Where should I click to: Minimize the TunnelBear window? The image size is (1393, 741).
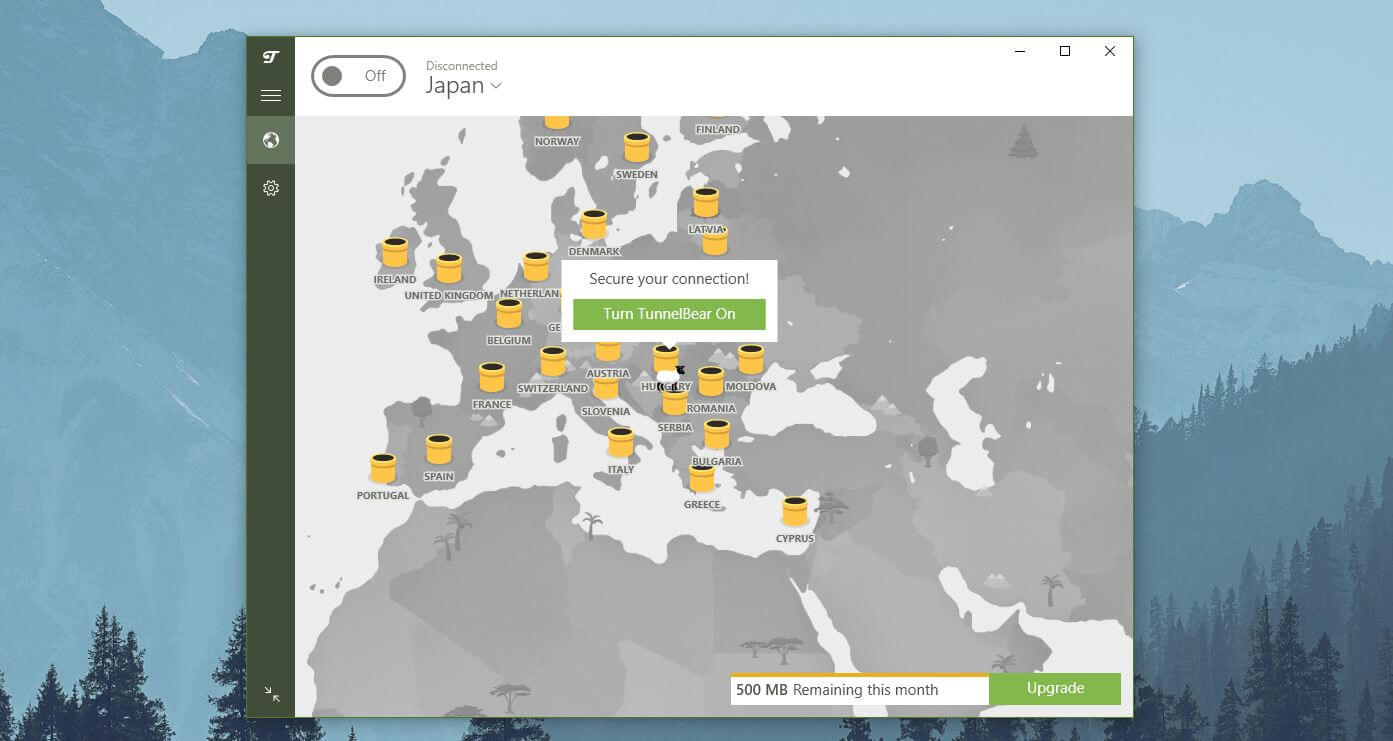[1020, 51]
